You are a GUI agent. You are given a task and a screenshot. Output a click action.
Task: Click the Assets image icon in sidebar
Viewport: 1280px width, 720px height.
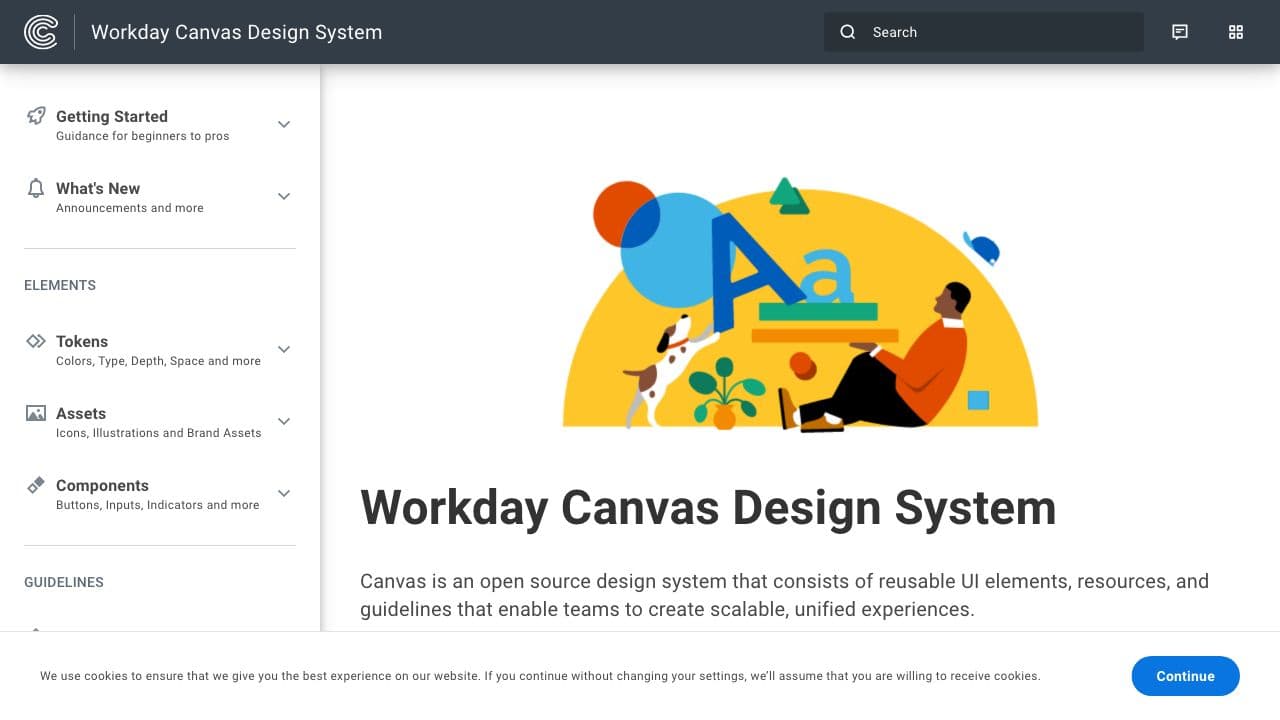point(36,412)
